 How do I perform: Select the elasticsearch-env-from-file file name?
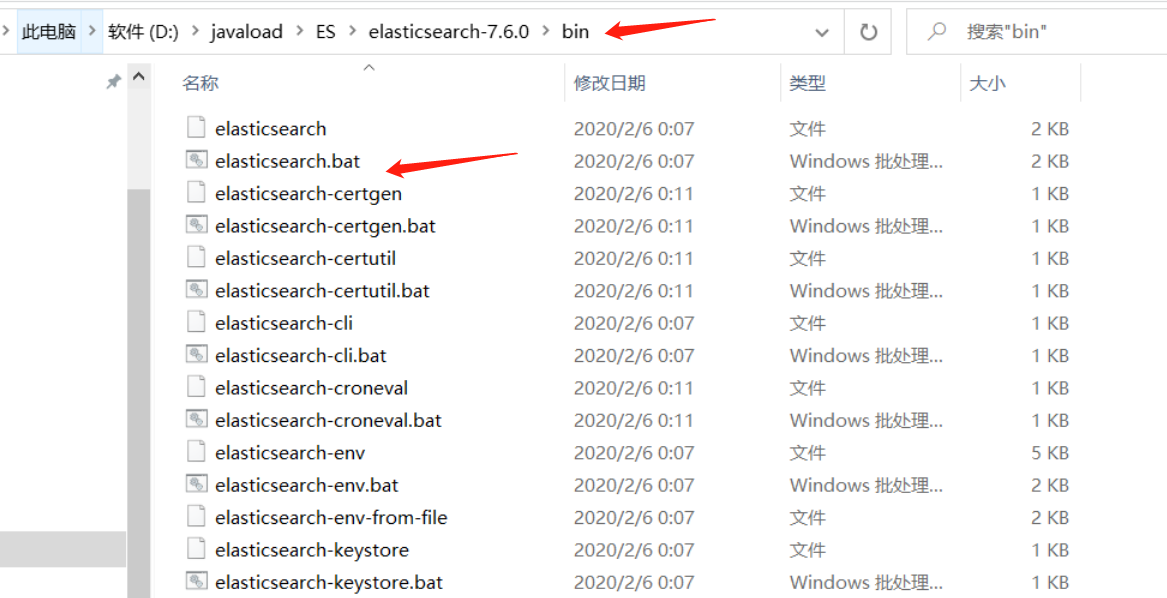pyautogui.click(x=331, y=518)
